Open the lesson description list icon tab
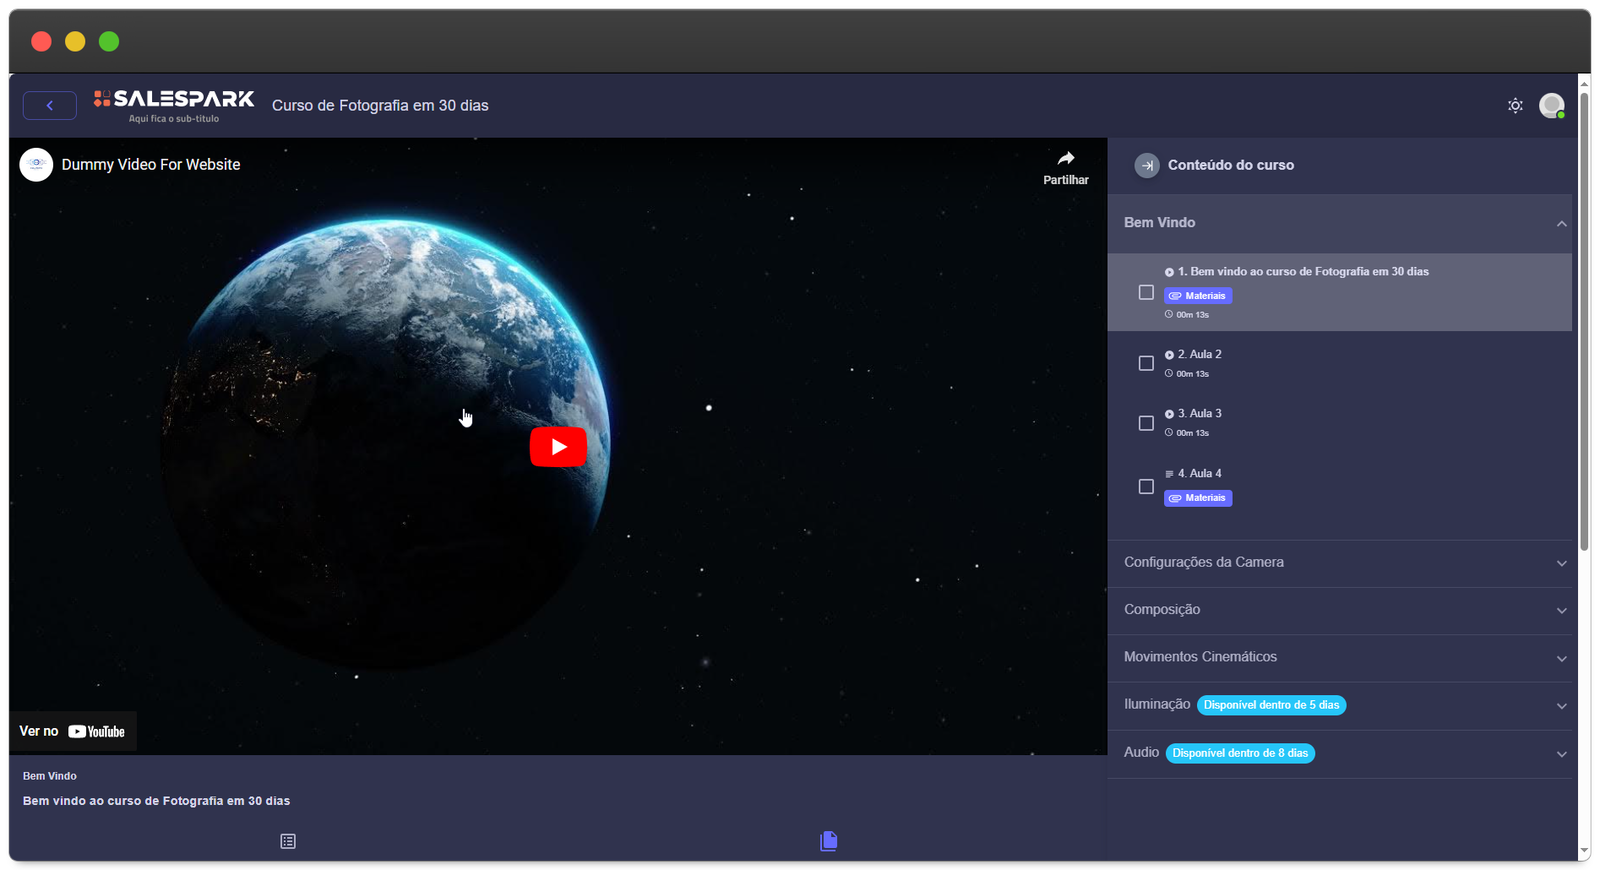1600x870 pixels. (x=288, y=841)
